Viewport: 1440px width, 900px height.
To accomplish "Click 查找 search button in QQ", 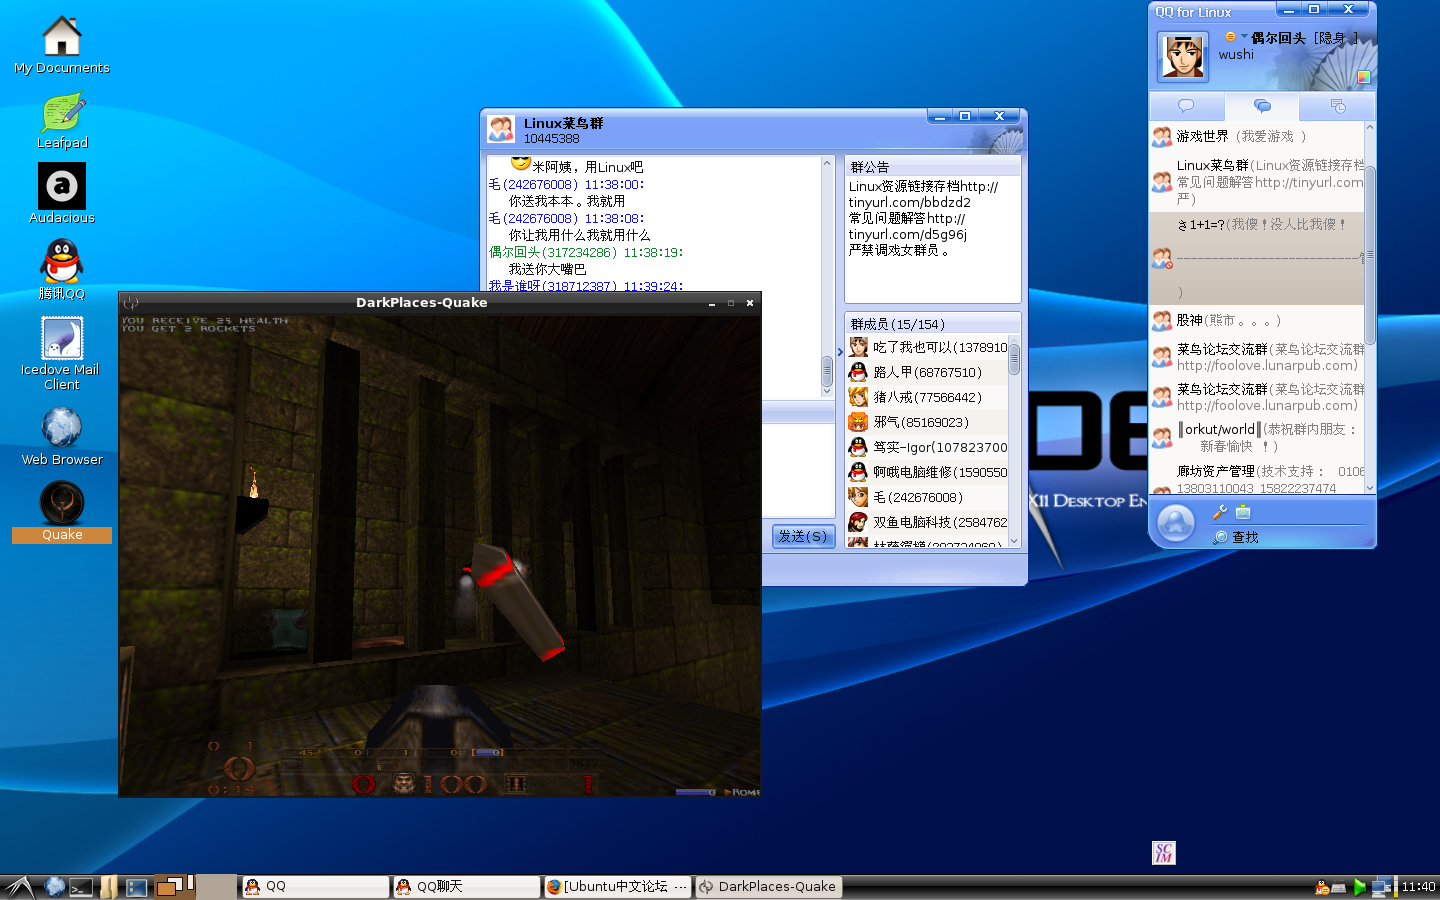I will coord(1235,537).
